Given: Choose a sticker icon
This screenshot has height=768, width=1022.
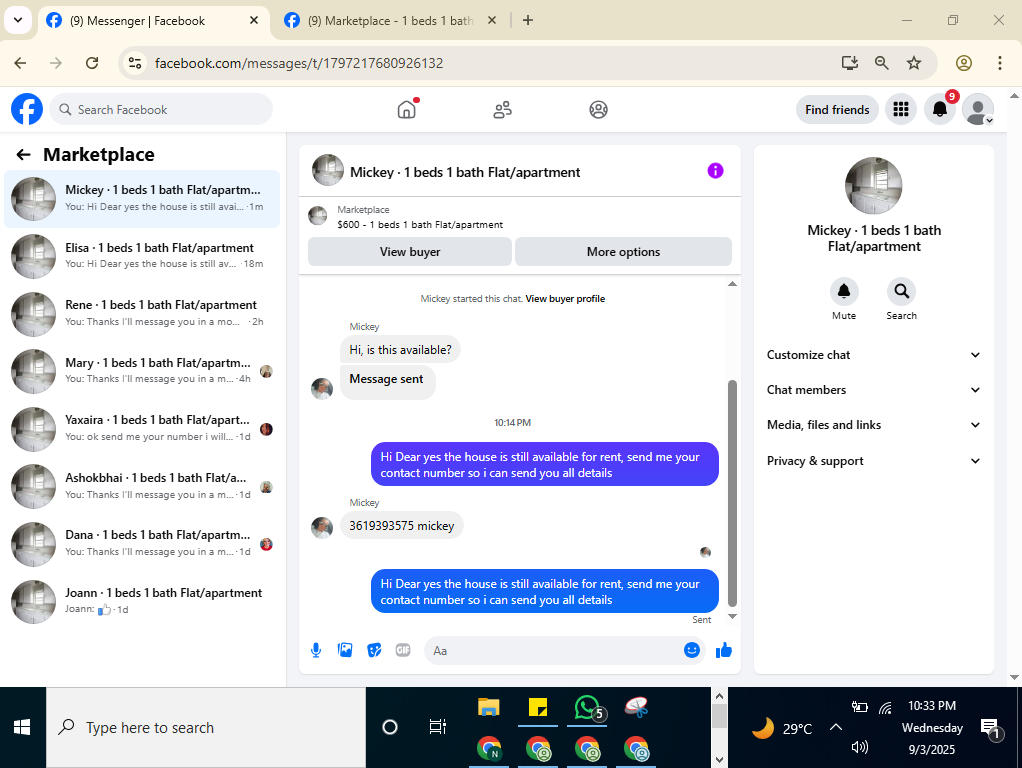Looking at the screenshot, I should [374, 650].
